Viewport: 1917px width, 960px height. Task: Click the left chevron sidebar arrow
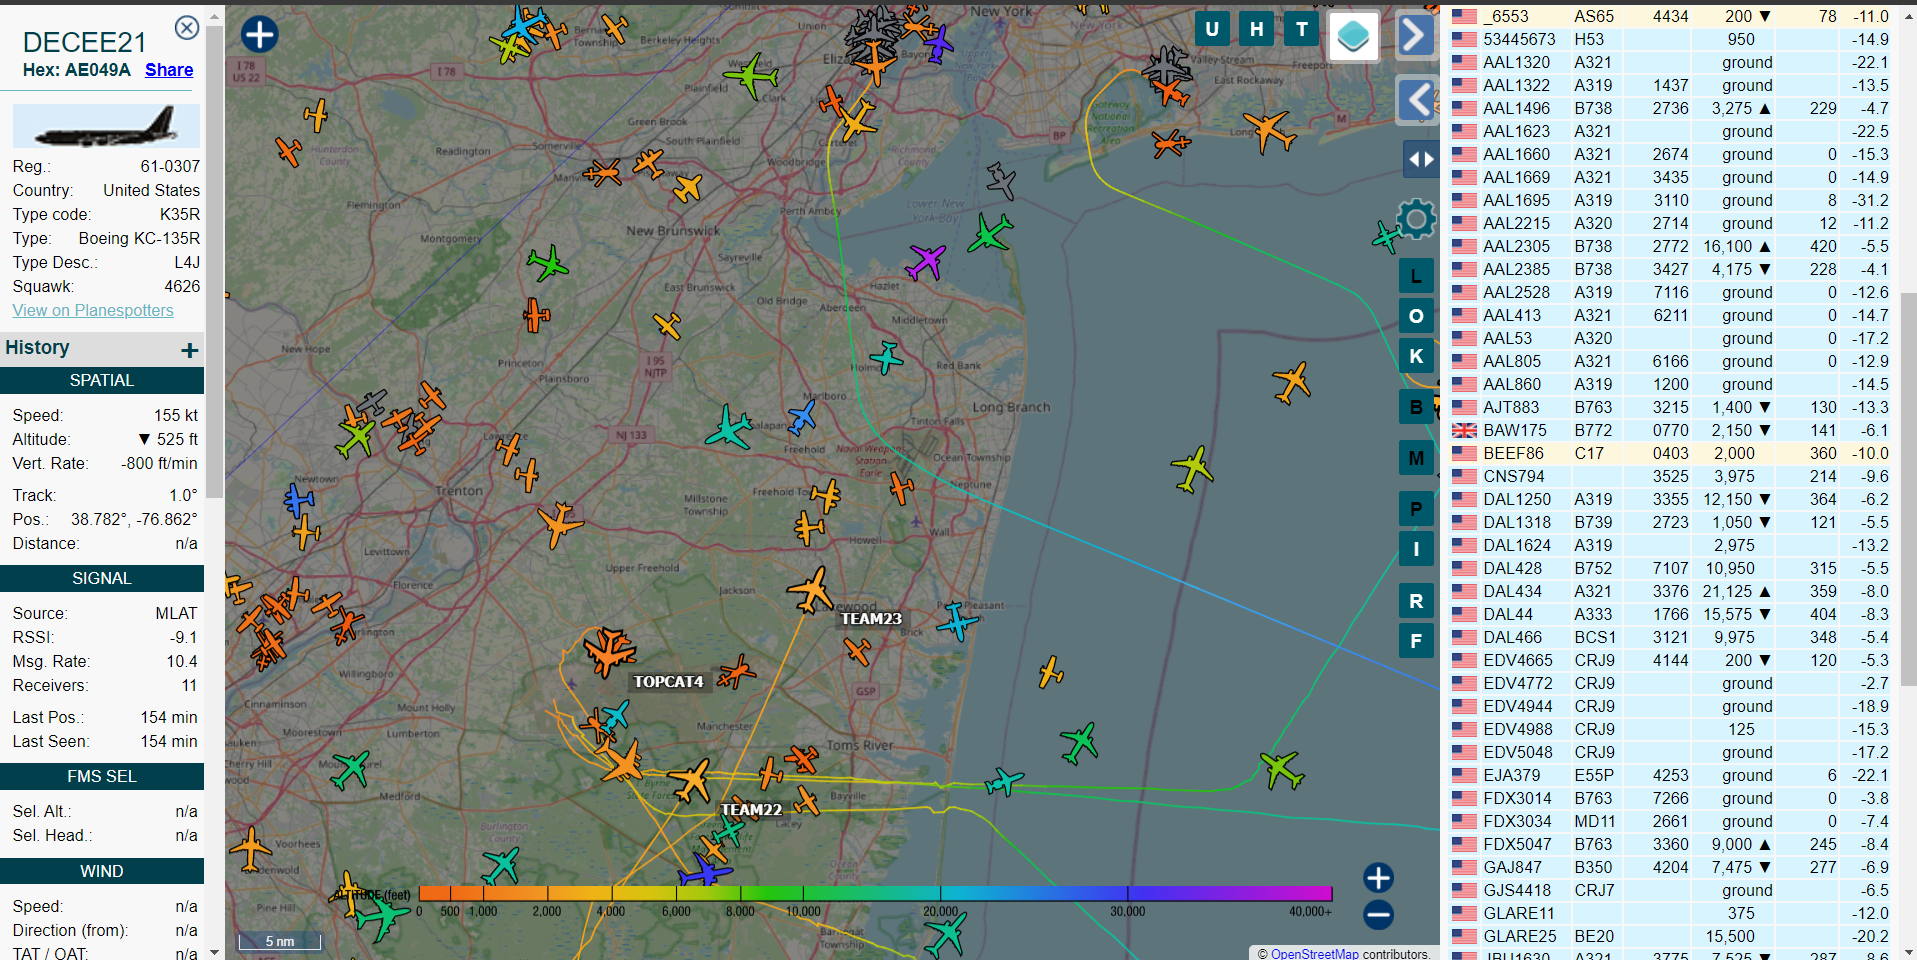pyautogui.click(x=1416, y=100)
